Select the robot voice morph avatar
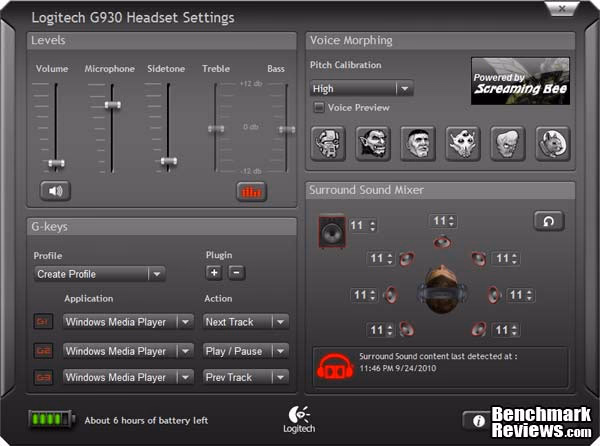Screen dimensions: 600x446 coord(328,144)
